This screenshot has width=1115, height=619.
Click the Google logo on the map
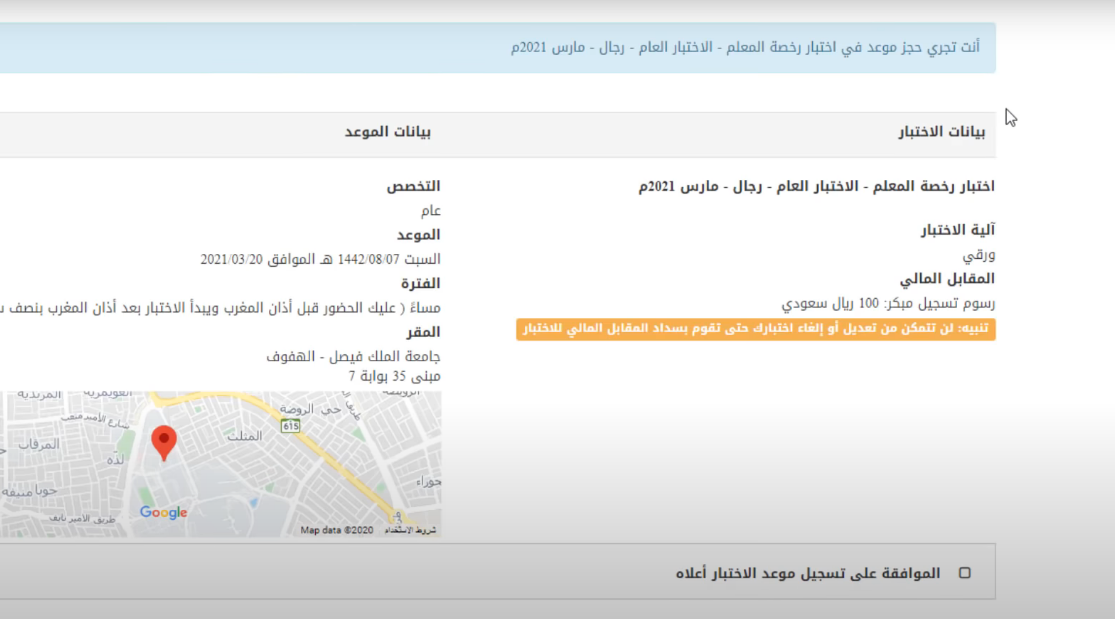tap(164, 512)
